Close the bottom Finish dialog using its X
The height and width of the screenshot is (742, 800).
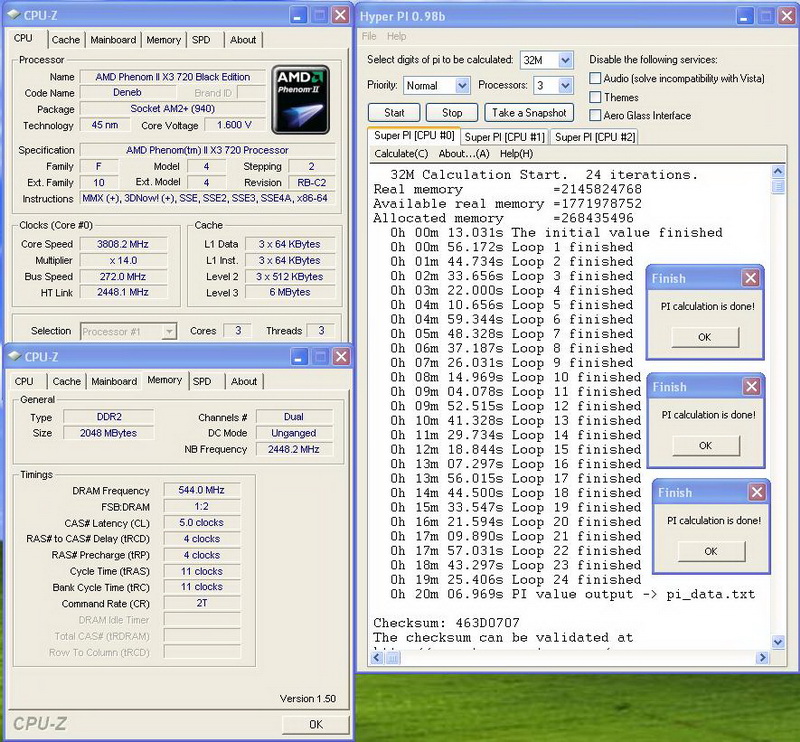coord(756,492)
